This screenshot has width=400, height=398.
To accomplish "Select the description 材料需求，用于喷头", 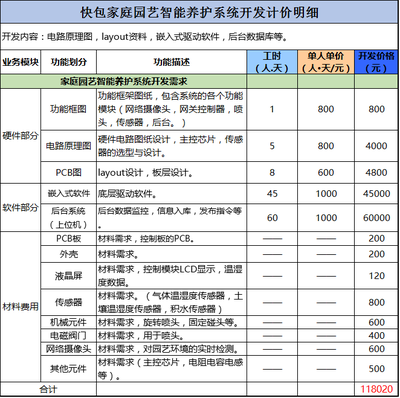I will tap(172, 336).
